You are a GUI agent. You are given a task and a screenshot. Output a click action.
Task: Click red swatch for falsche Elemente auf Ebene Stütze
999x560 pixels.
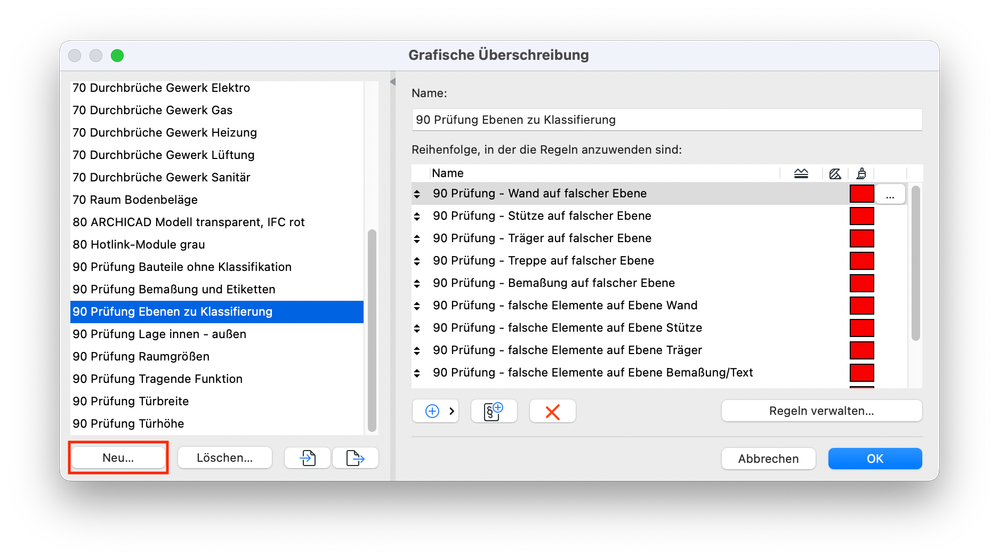pos(861,328)
